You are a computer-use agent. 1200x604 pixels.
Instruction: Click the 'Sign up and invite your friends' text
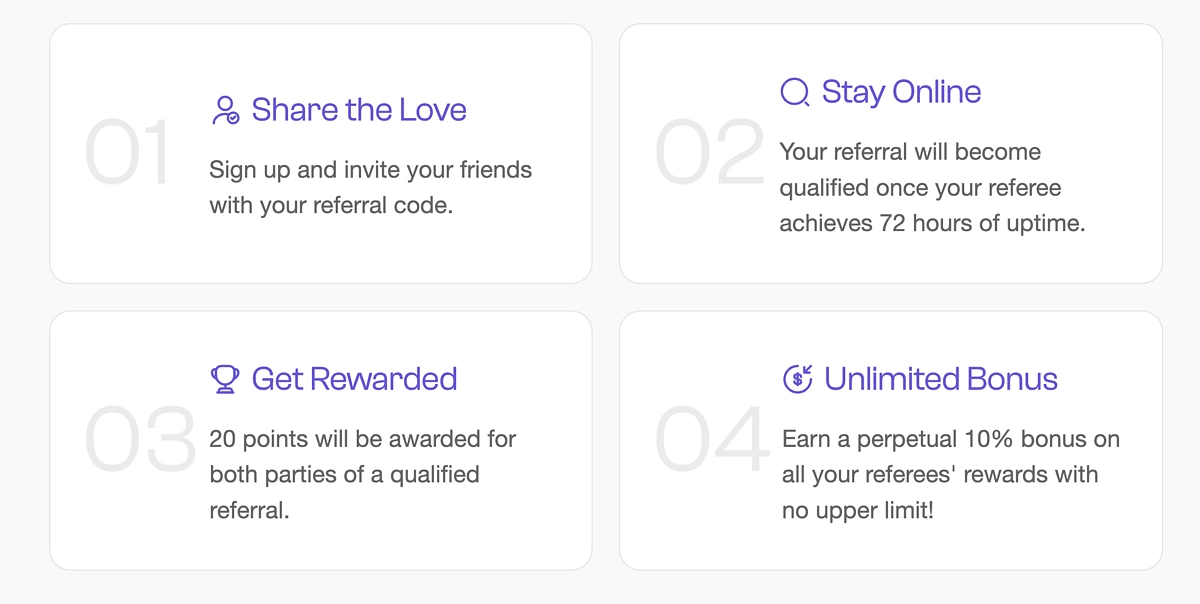point(371,170)
